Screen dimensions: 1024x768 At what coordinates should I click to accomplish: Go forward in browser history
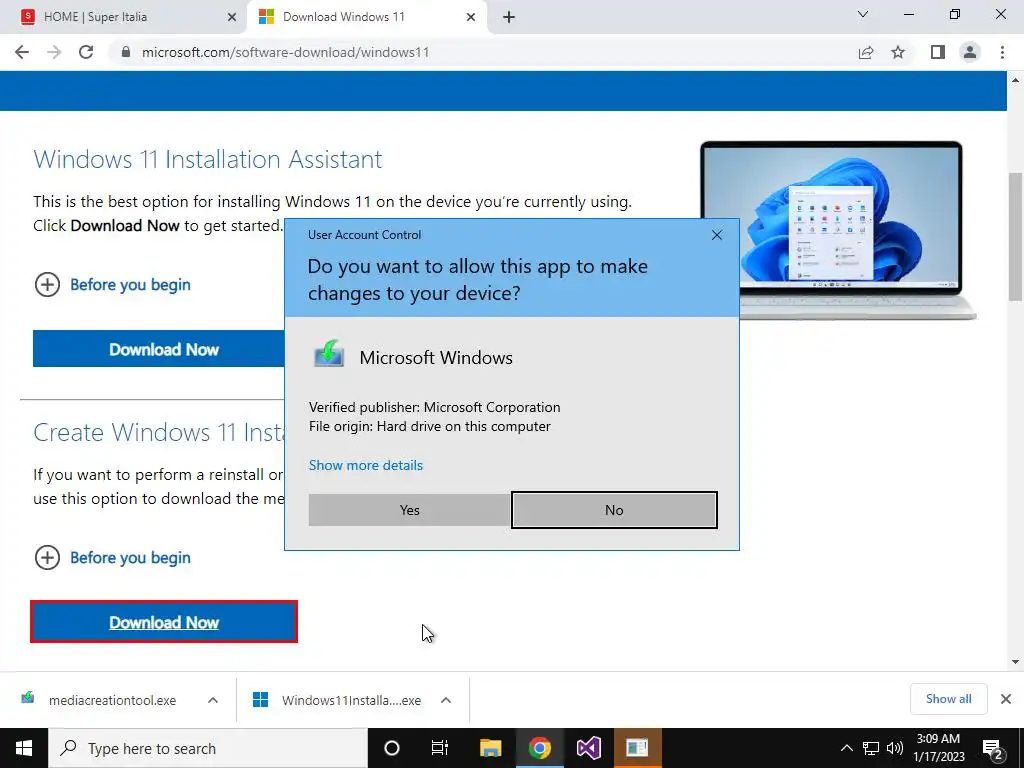pyautogui.click(x=54, y=52)
